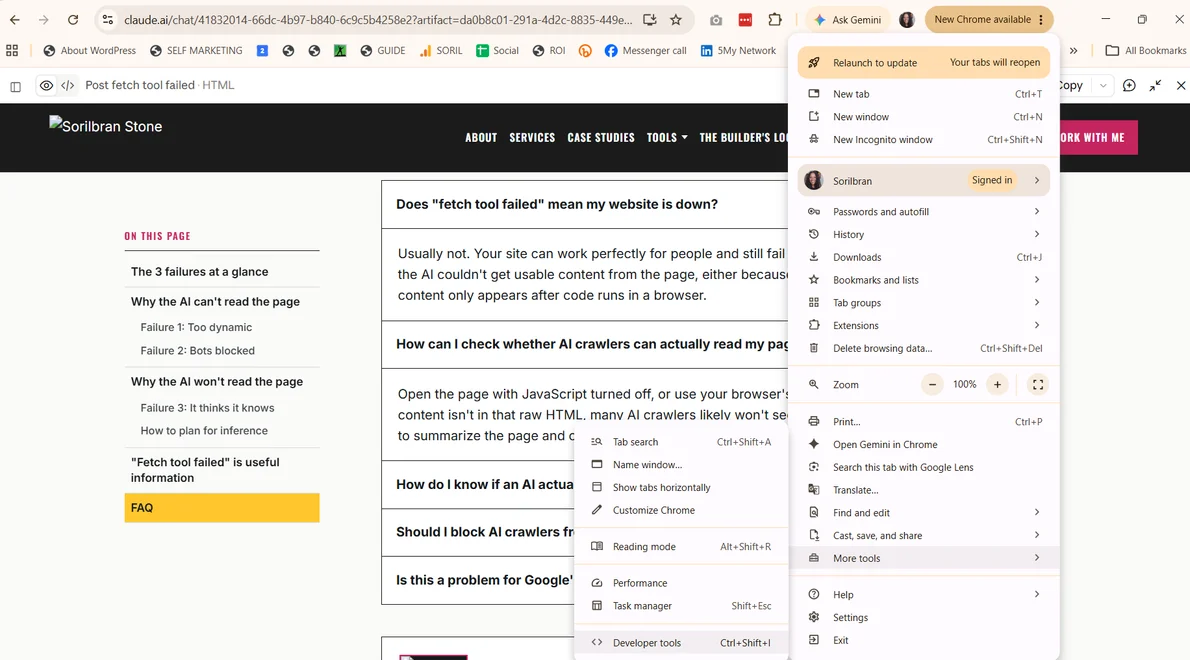This screenshot has width=1190, height=660.
Task: Expand Passwords and autofill submenu
Action: point(924,212)
